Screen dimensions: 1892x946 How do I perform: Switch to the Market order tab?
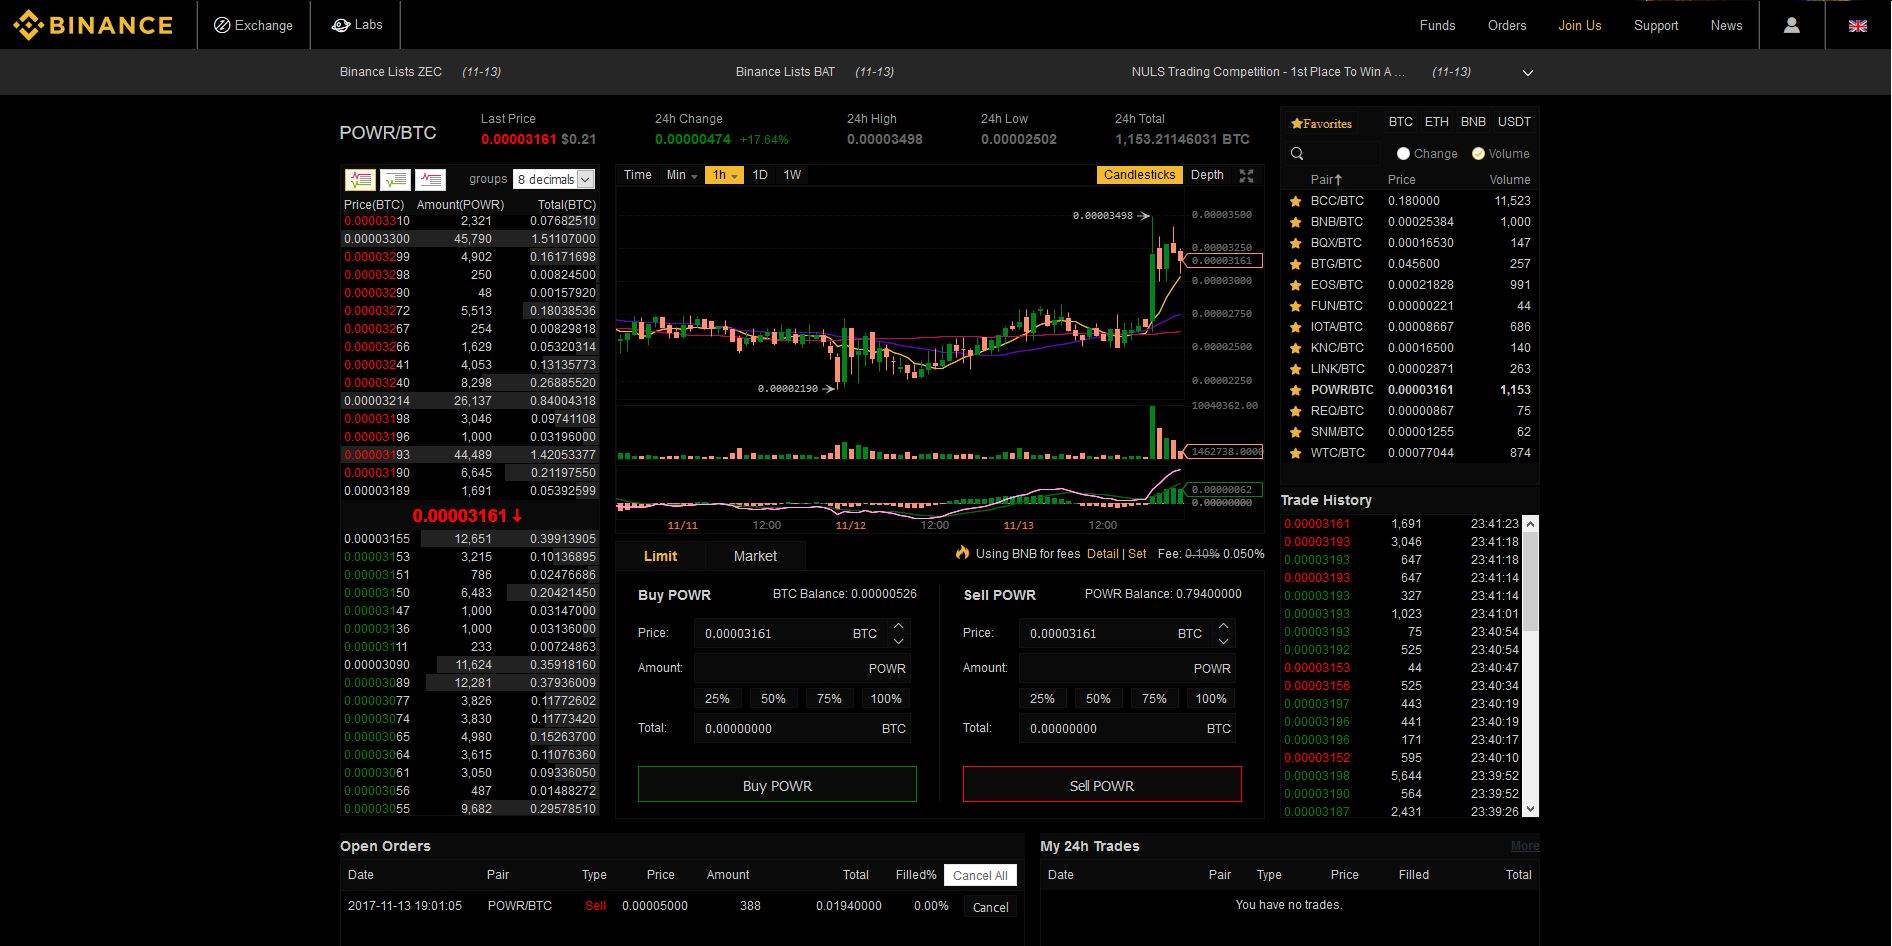click(755, 556)
